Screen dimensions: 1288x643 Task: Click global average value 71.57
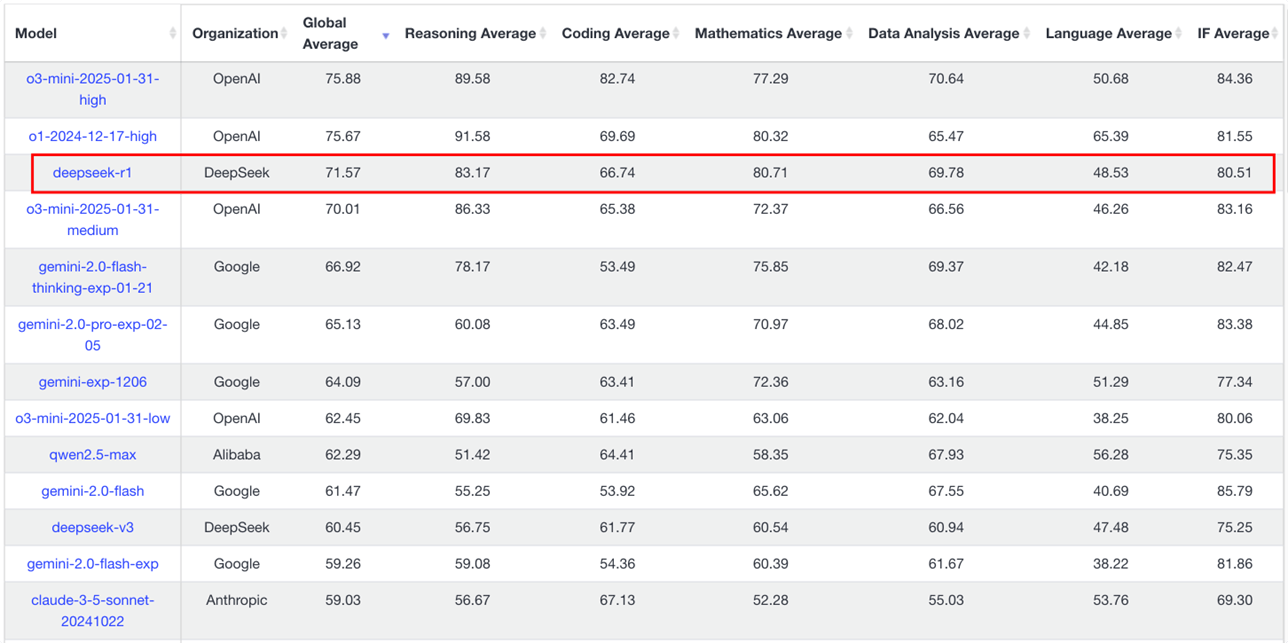click(343, 173)
